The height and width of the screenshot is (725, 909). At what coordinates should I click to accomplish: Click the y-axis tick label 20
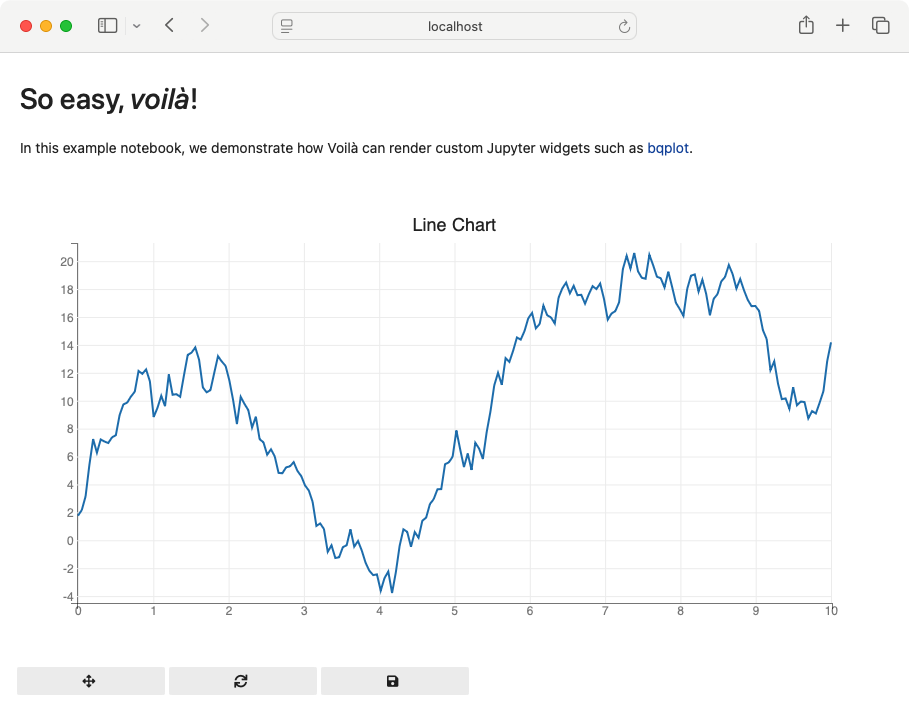(x=66, y=262)
